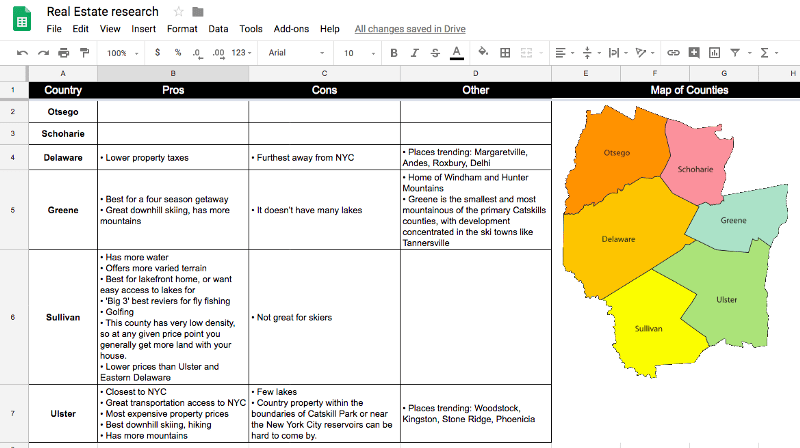Open the Arial font dropdown
Viewport: 800px width, 448px height.
click(295, 53)
